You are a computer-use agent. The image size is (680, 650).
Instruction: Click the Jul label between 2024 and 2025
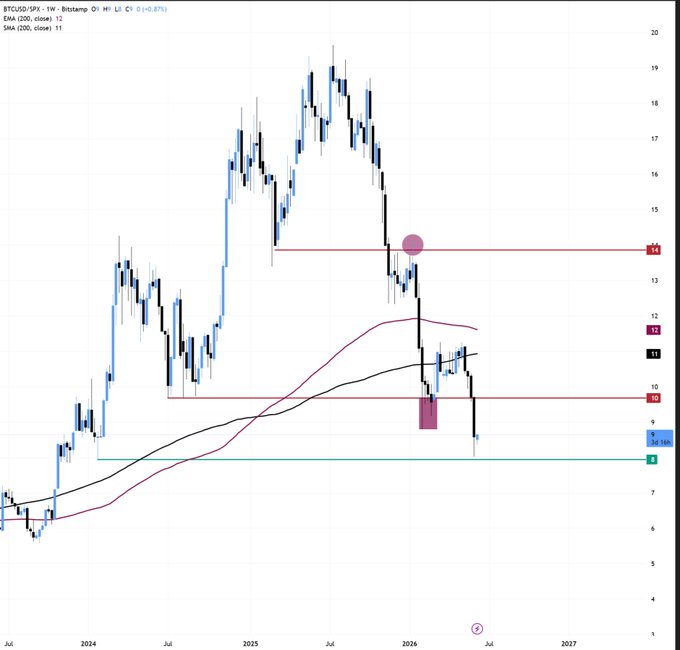click(x=168, y=643)
